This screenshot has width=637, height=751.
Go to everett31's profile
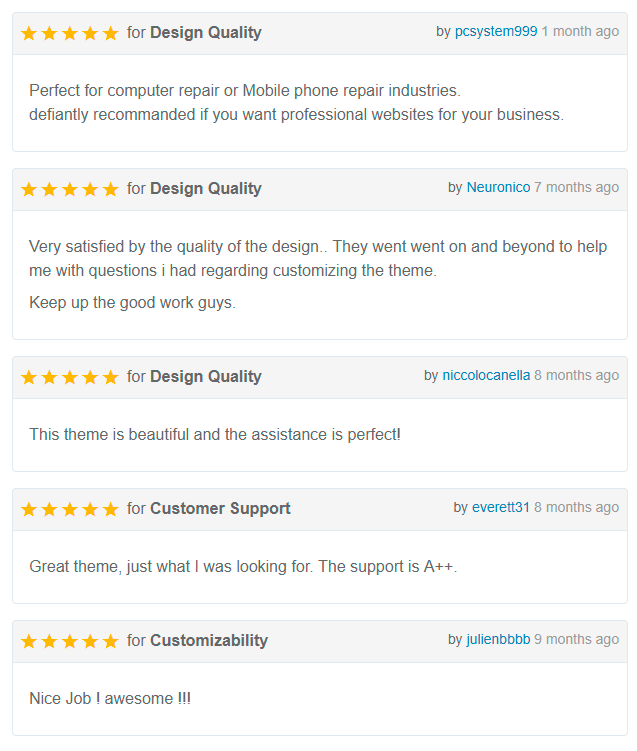click(501, 508)
